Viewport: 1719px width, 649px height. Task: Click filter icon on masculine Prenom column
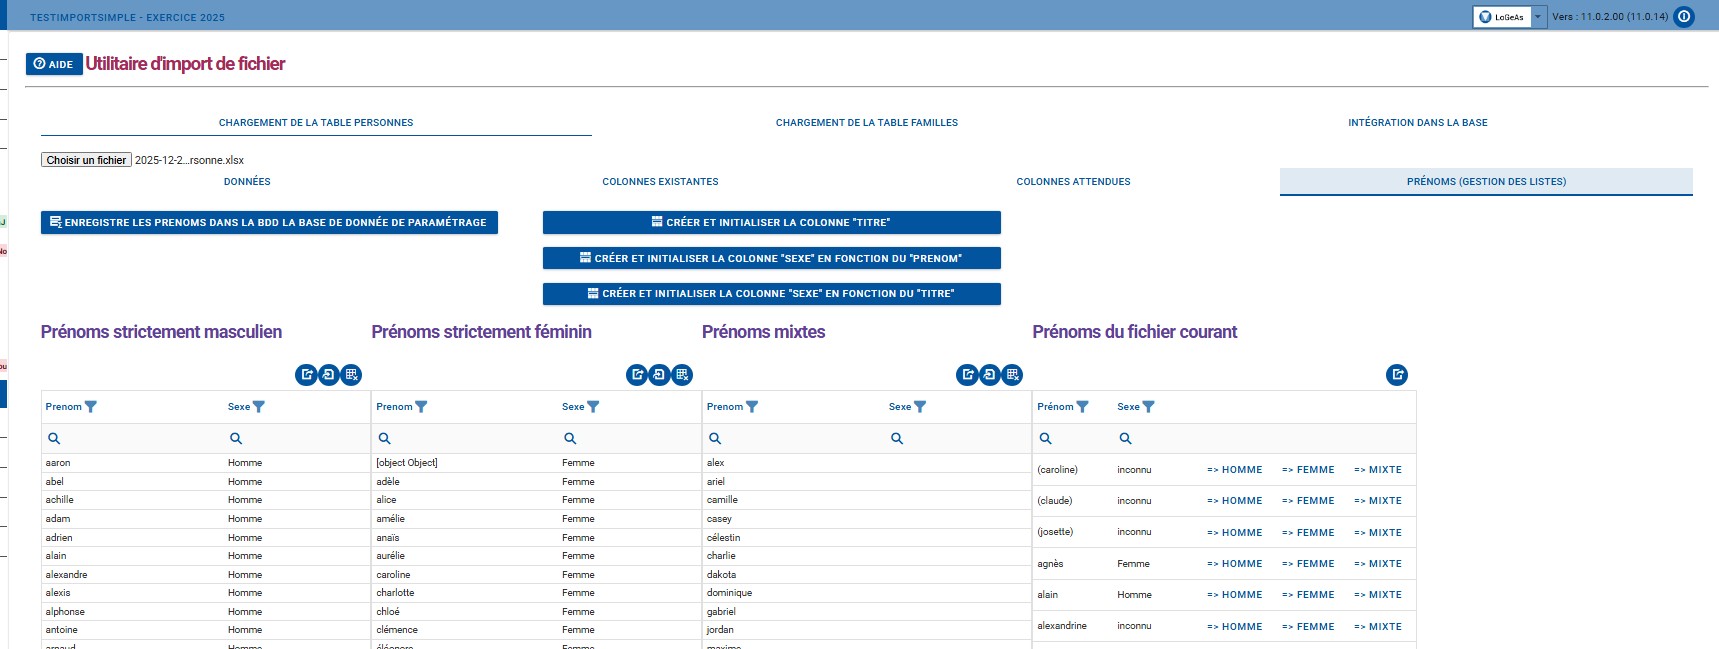coord(91,407)
